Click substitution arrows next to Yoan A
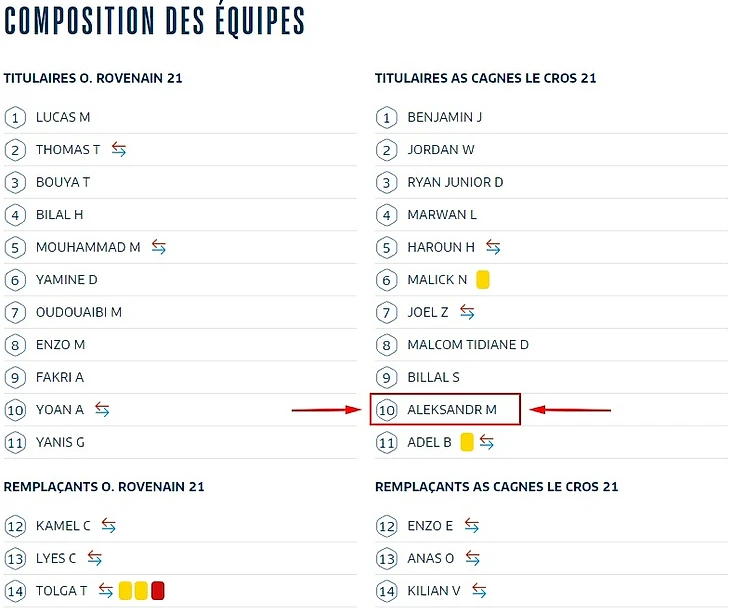The image size is (730, 613). click(102, 409)
